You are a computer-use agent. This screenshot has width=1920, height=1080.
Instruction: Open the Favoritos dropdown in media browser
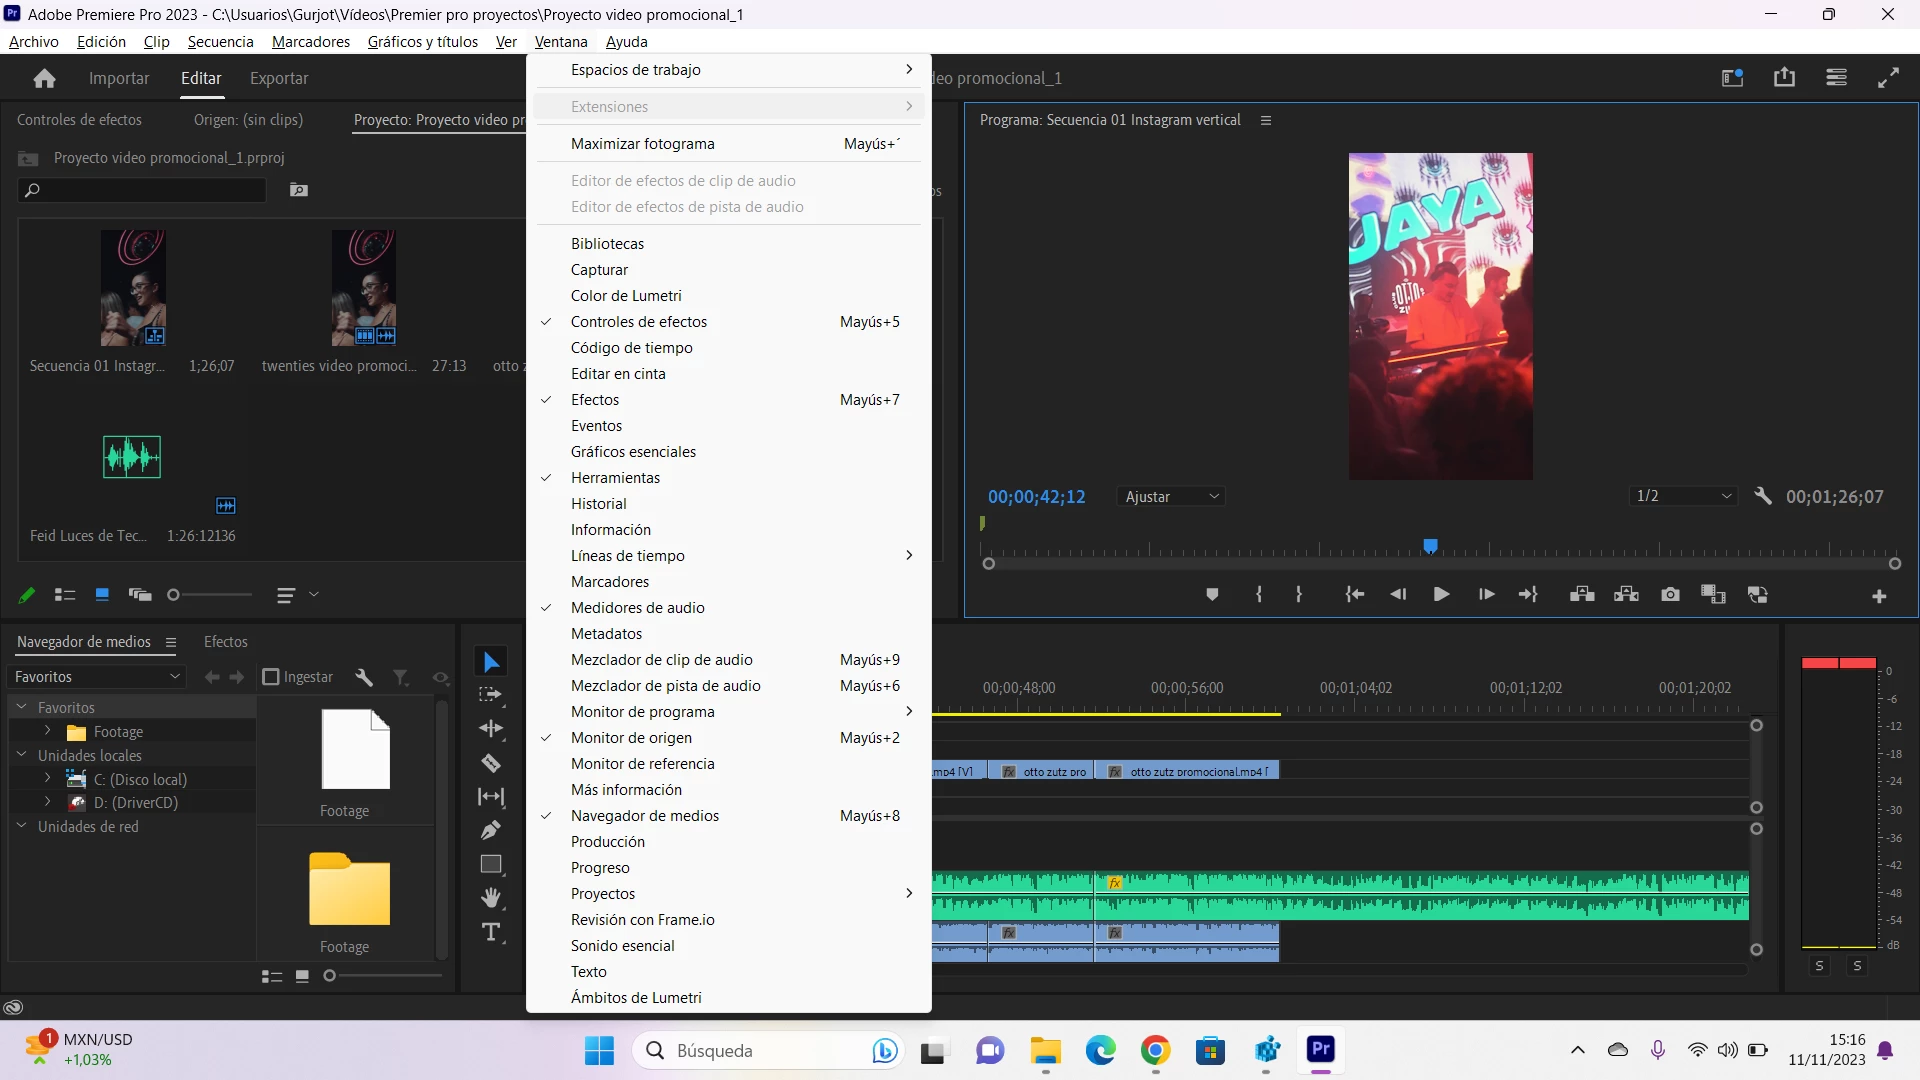[x=97, y=677]
